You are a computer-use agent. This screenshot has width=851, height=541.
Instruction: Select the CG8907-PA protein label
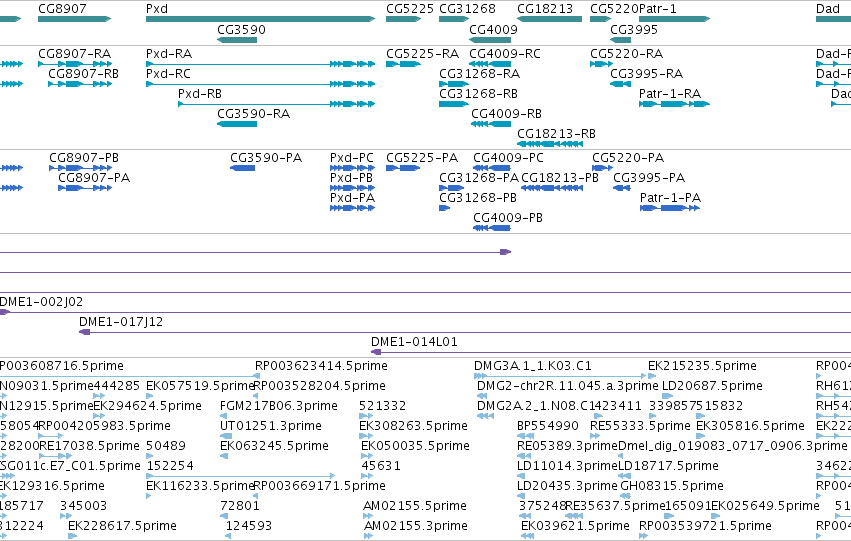click(94, 178)
